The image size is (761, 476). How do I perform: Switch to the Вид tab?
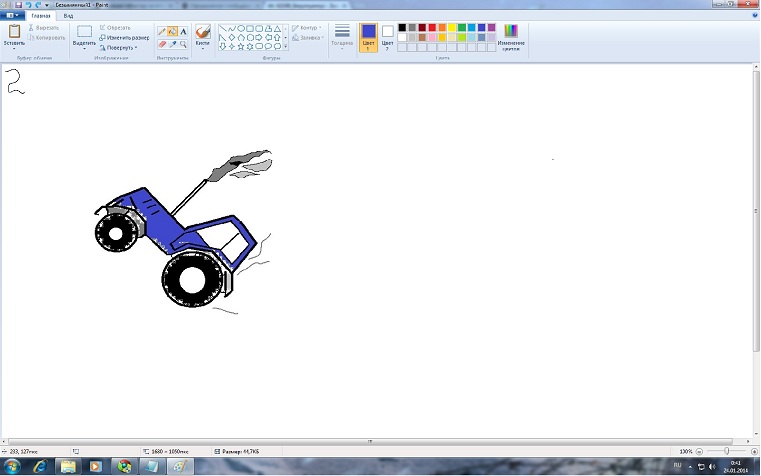68,16
